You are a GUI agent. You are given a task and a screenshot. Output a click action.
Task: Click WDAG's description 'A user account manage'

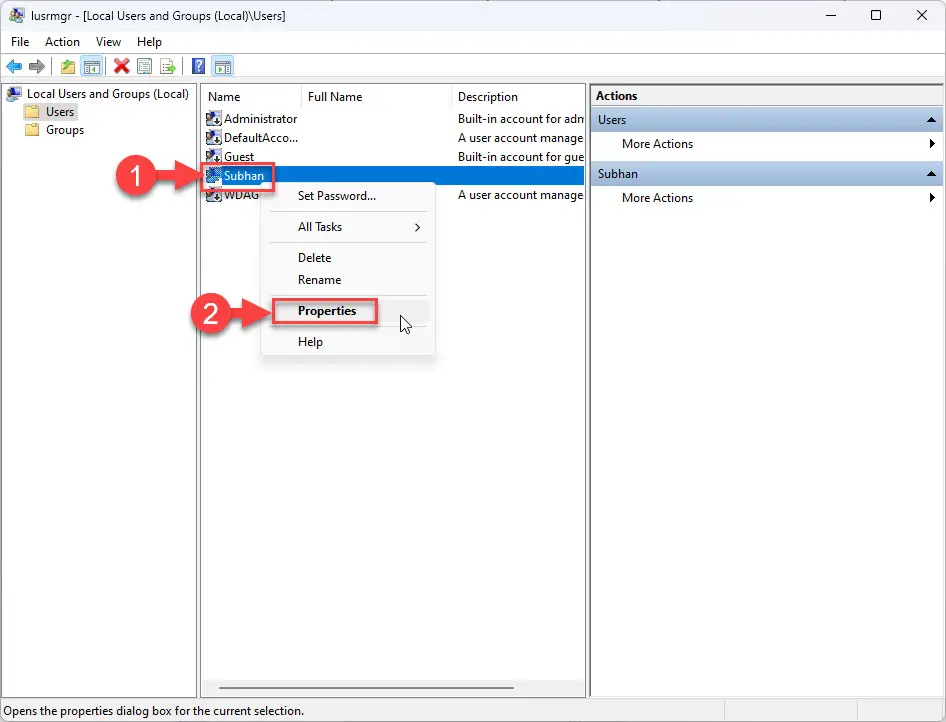521,195
